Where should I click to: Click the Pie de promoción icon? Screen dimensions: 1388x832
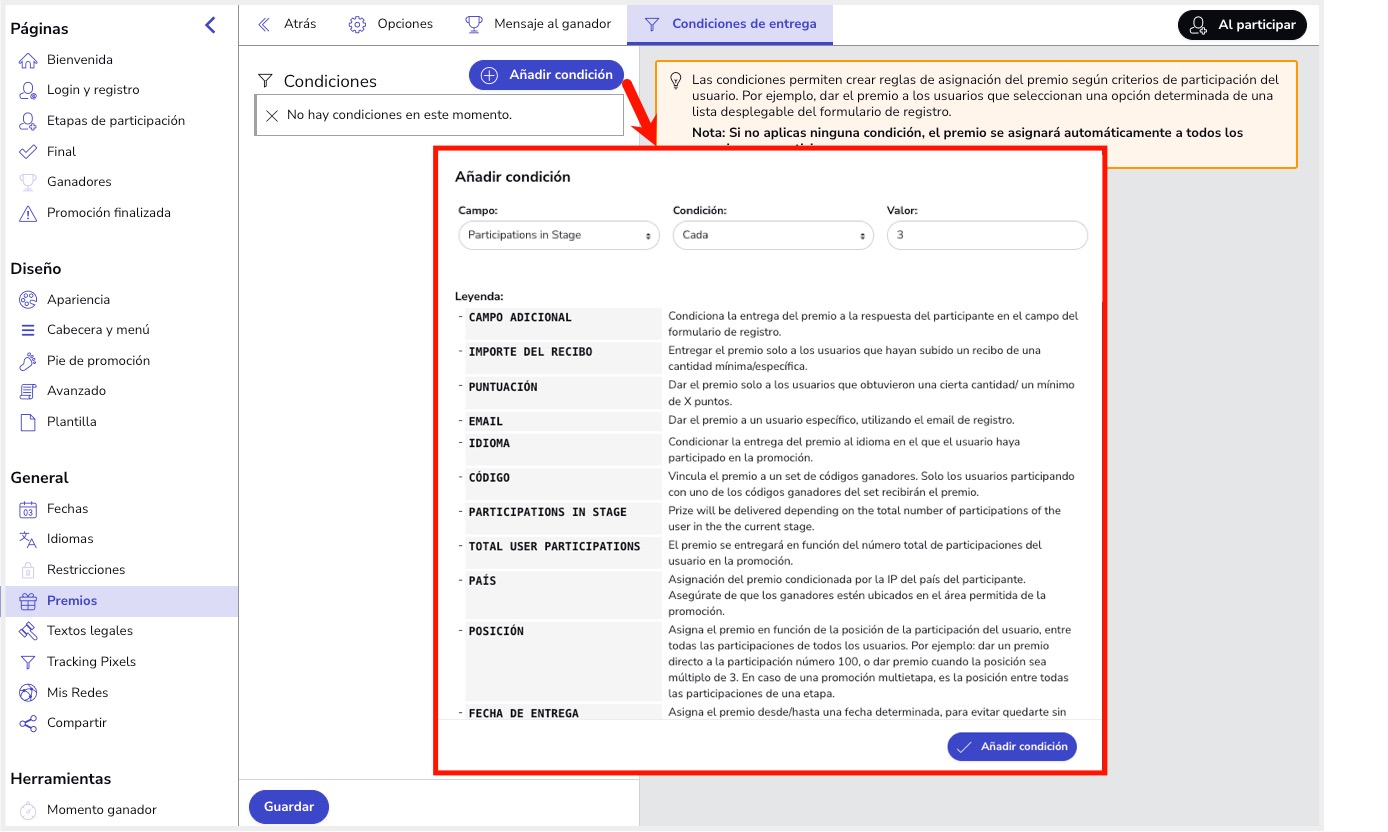pyautogui.click(x=28, y=361)
